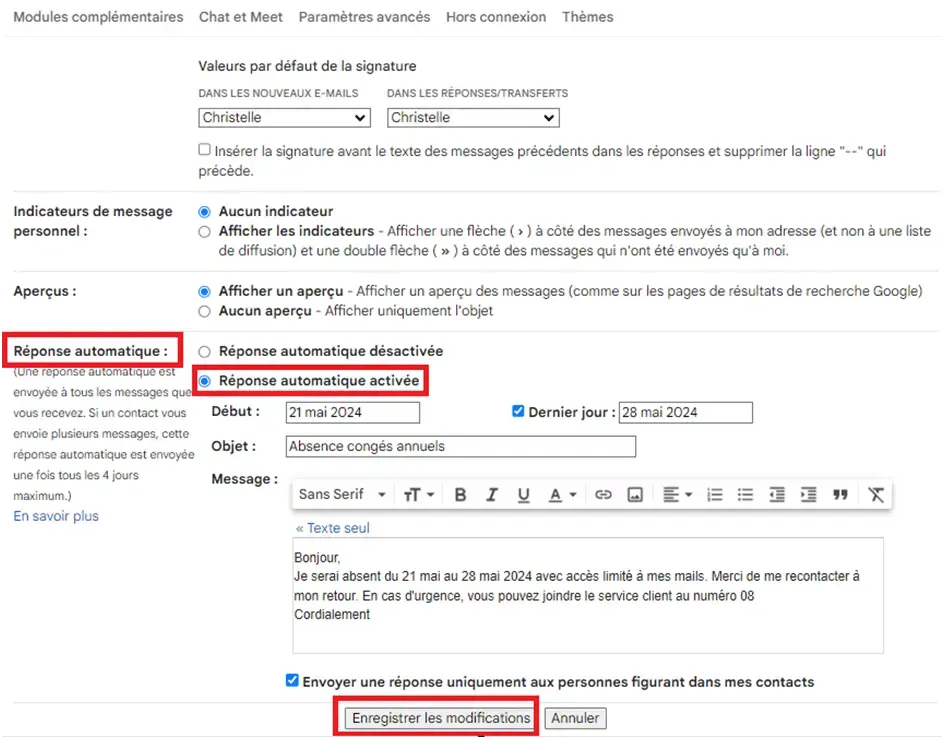Screen dimensions: 944x739
Task: Click Enregistrer les modifications button
Action: 441,718
